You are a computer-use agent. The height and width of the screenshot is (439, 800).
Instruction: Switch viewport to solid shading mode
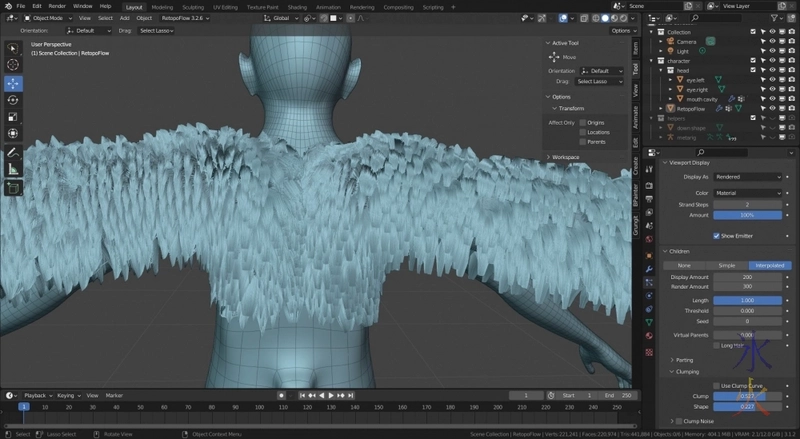pyautogui.click(x=605, y=18)
